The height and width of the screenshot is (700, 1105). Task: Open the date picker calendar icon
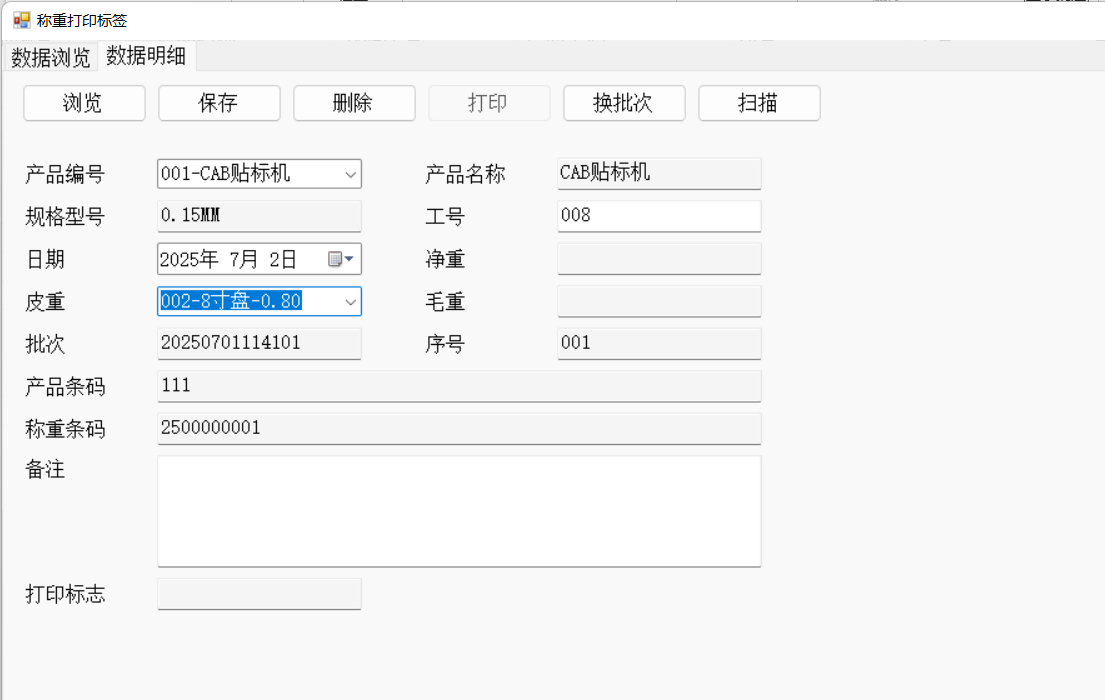coord(340,260)
